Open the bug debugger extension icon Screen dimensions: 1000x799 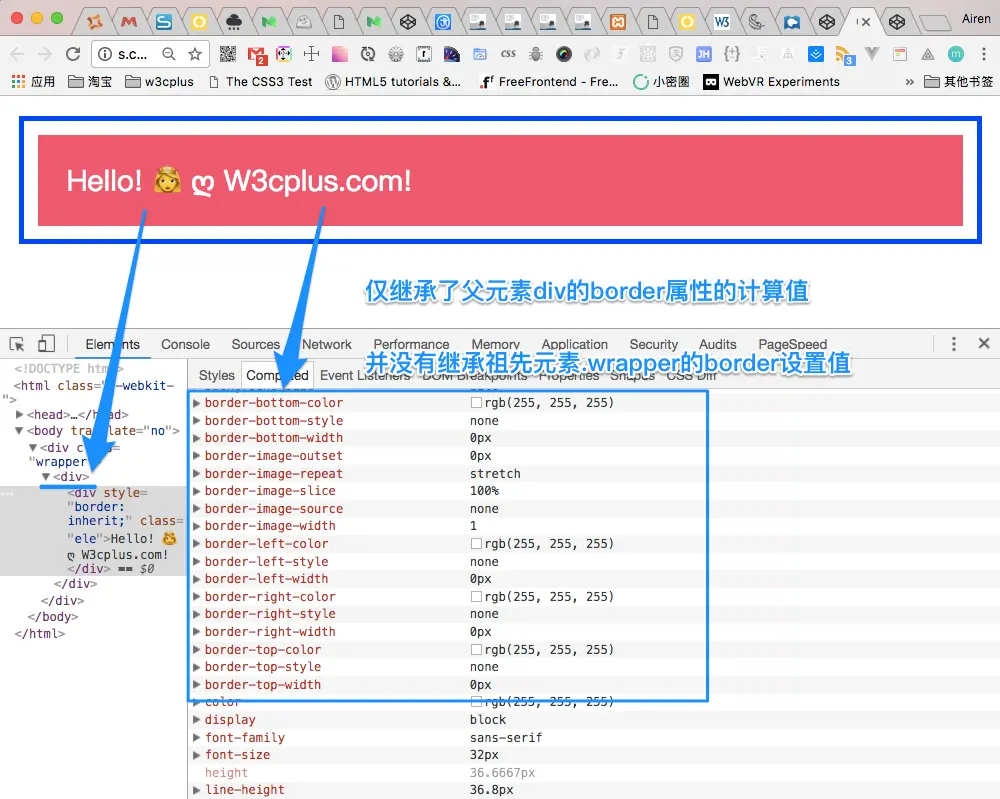[x=536, y=54]
